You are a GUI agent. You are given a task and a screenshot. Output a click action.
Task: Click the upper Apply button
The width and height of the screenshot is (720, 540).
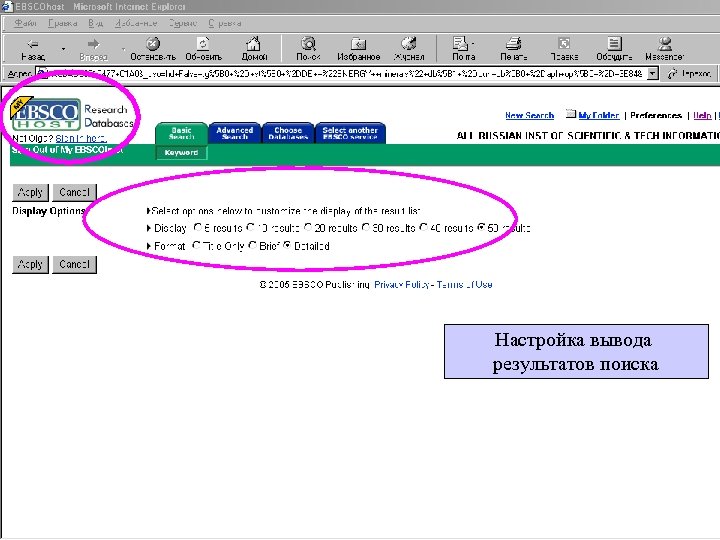pyautogui.click(x=30, y=192)
